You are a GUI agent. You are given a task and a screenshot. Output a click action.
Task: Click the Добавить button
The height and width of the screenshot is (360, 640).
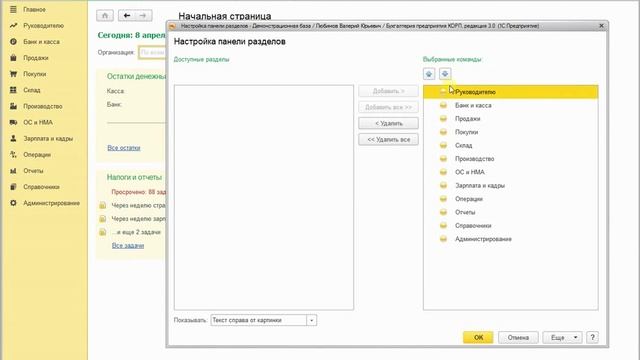(x=389, y=91)
